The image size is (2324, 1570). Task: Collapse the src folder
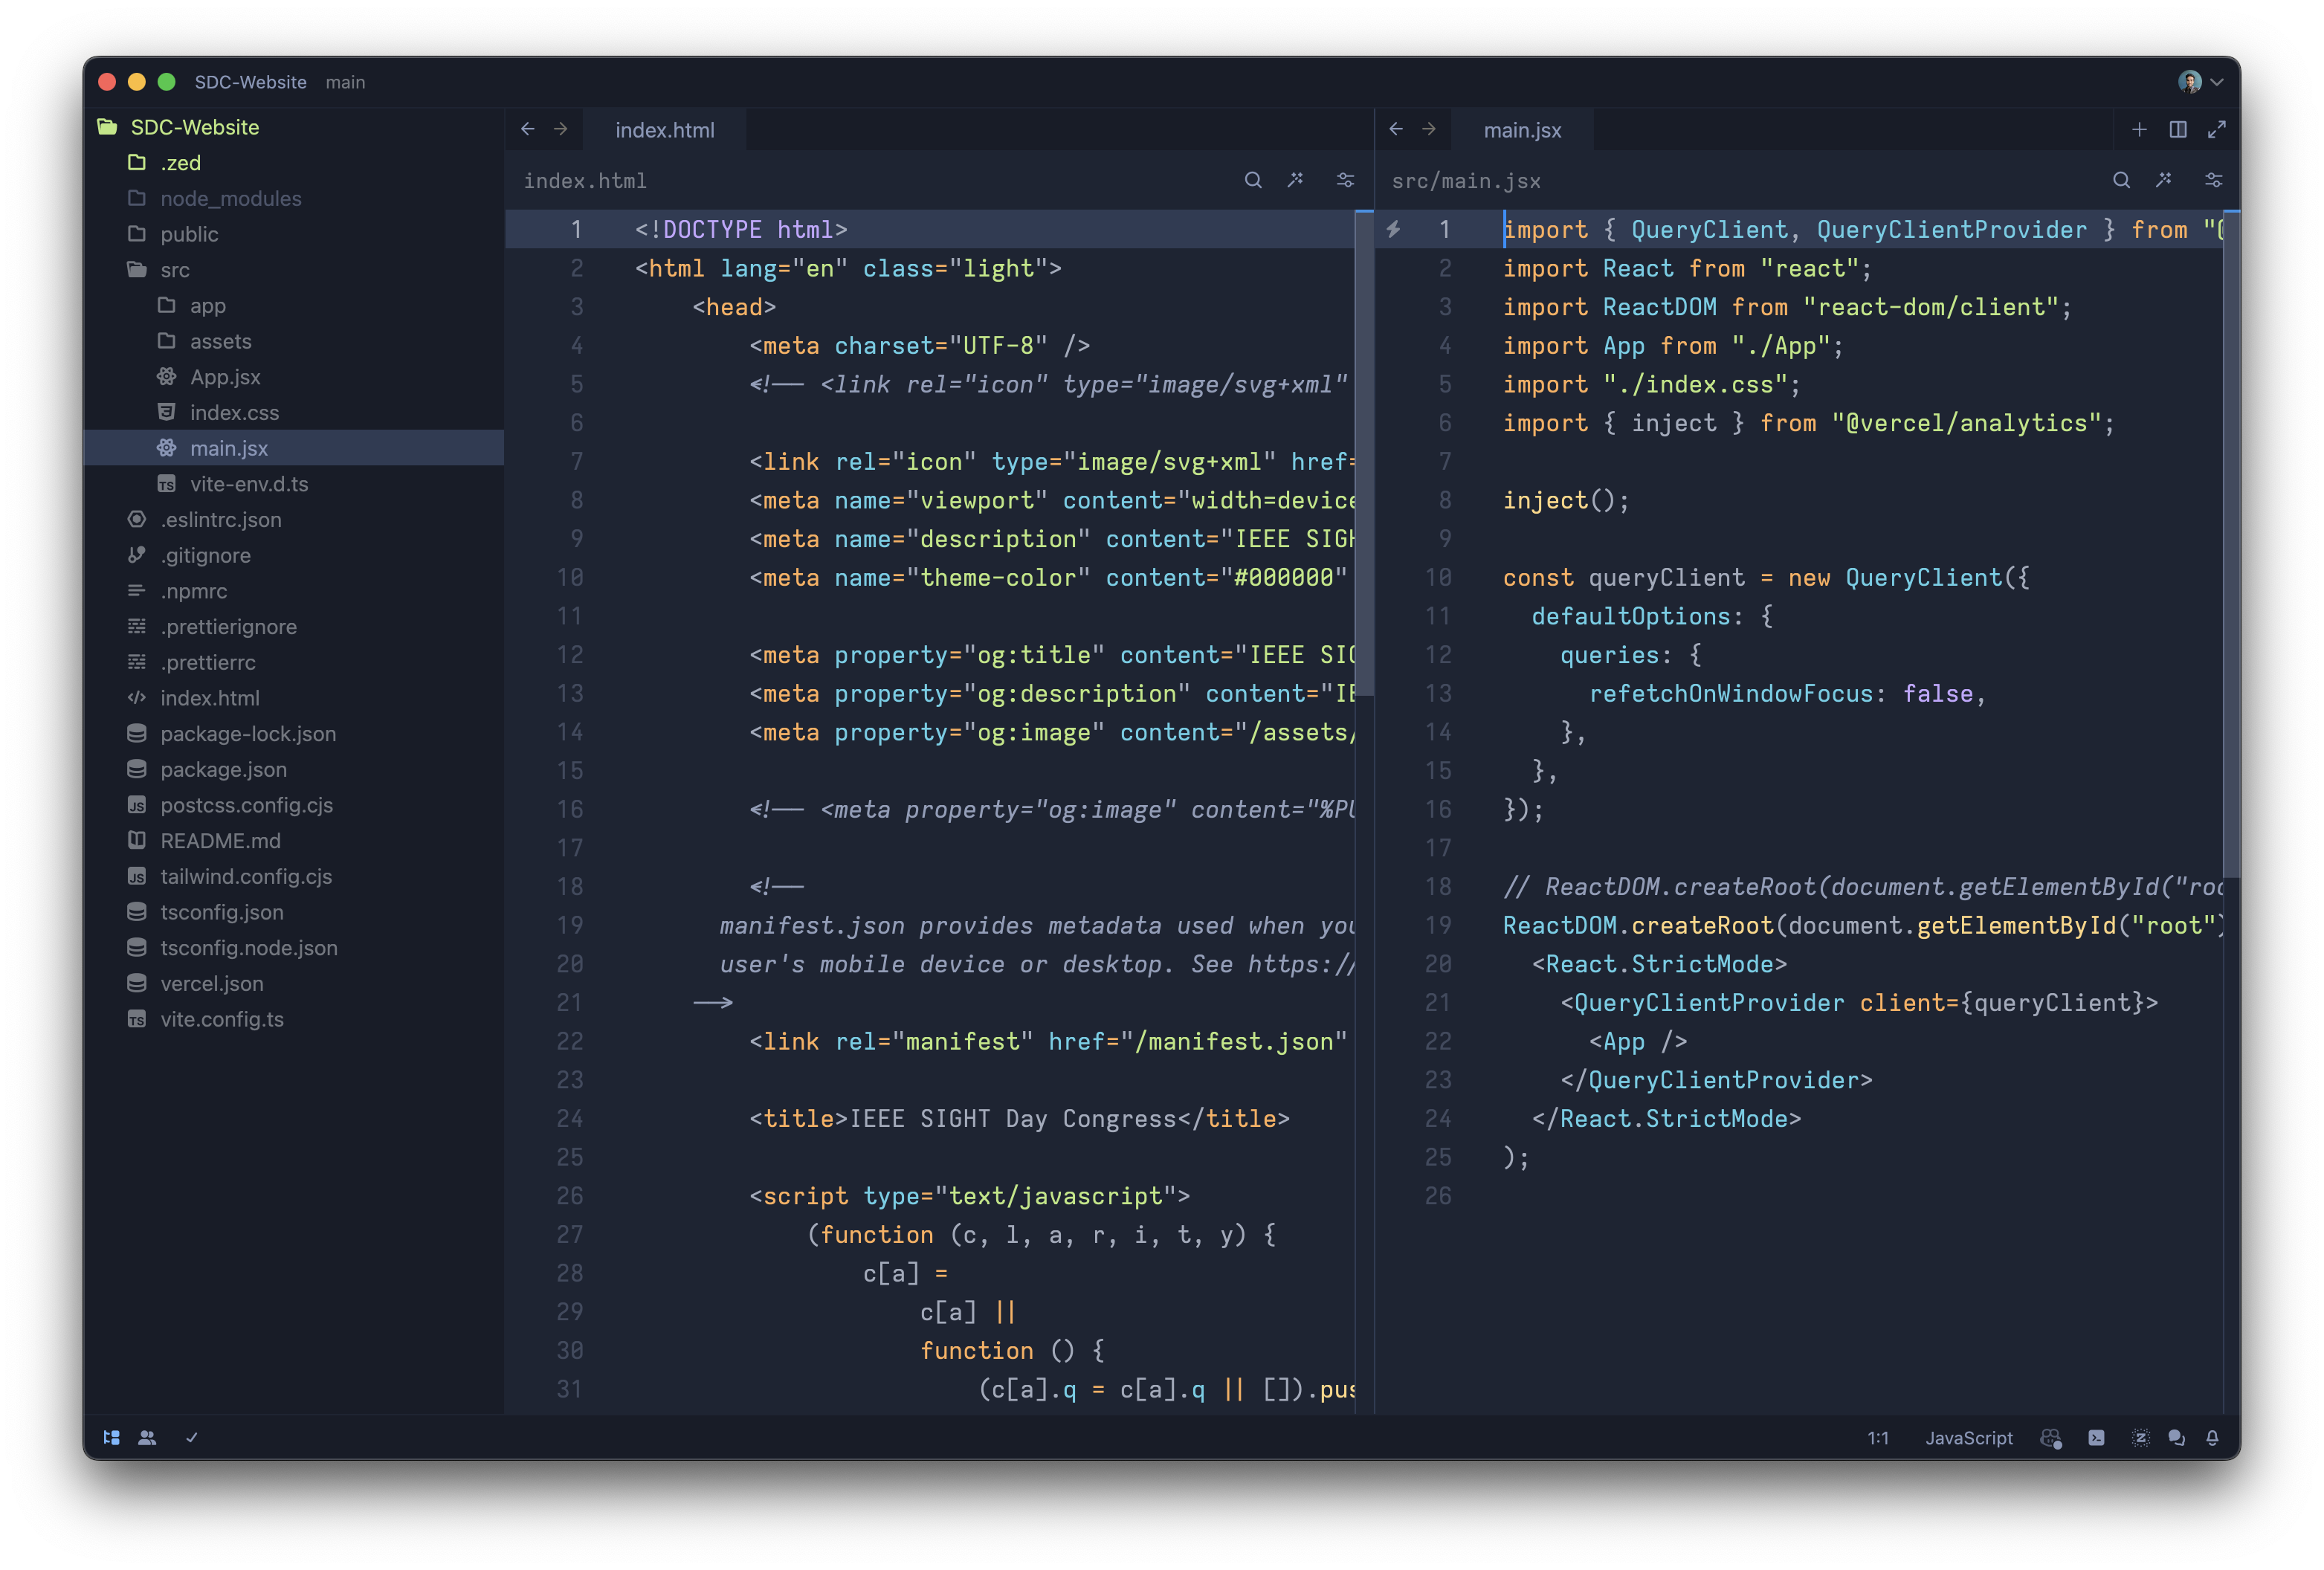[174, 270]
